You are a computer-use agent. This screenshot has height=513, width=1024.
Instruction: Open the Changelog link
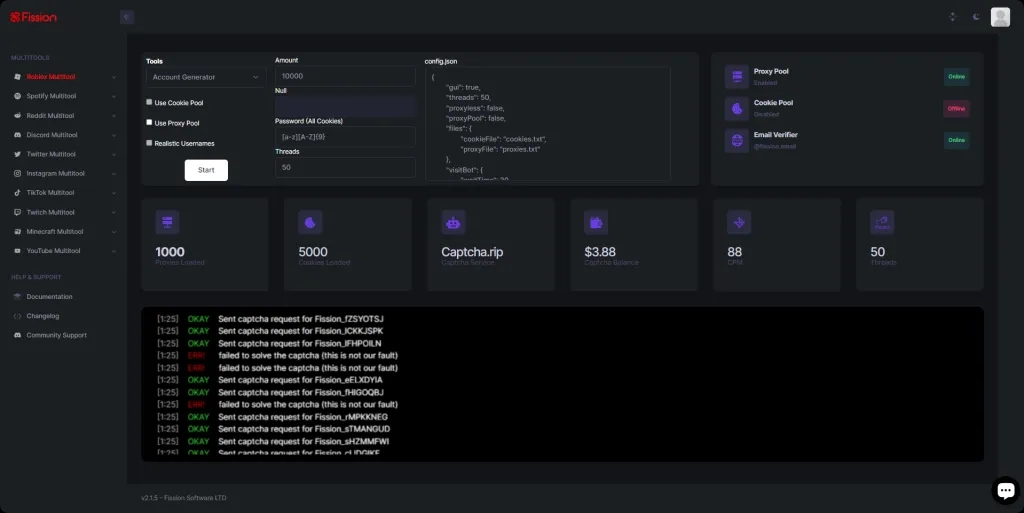click(x=43, y=316)
